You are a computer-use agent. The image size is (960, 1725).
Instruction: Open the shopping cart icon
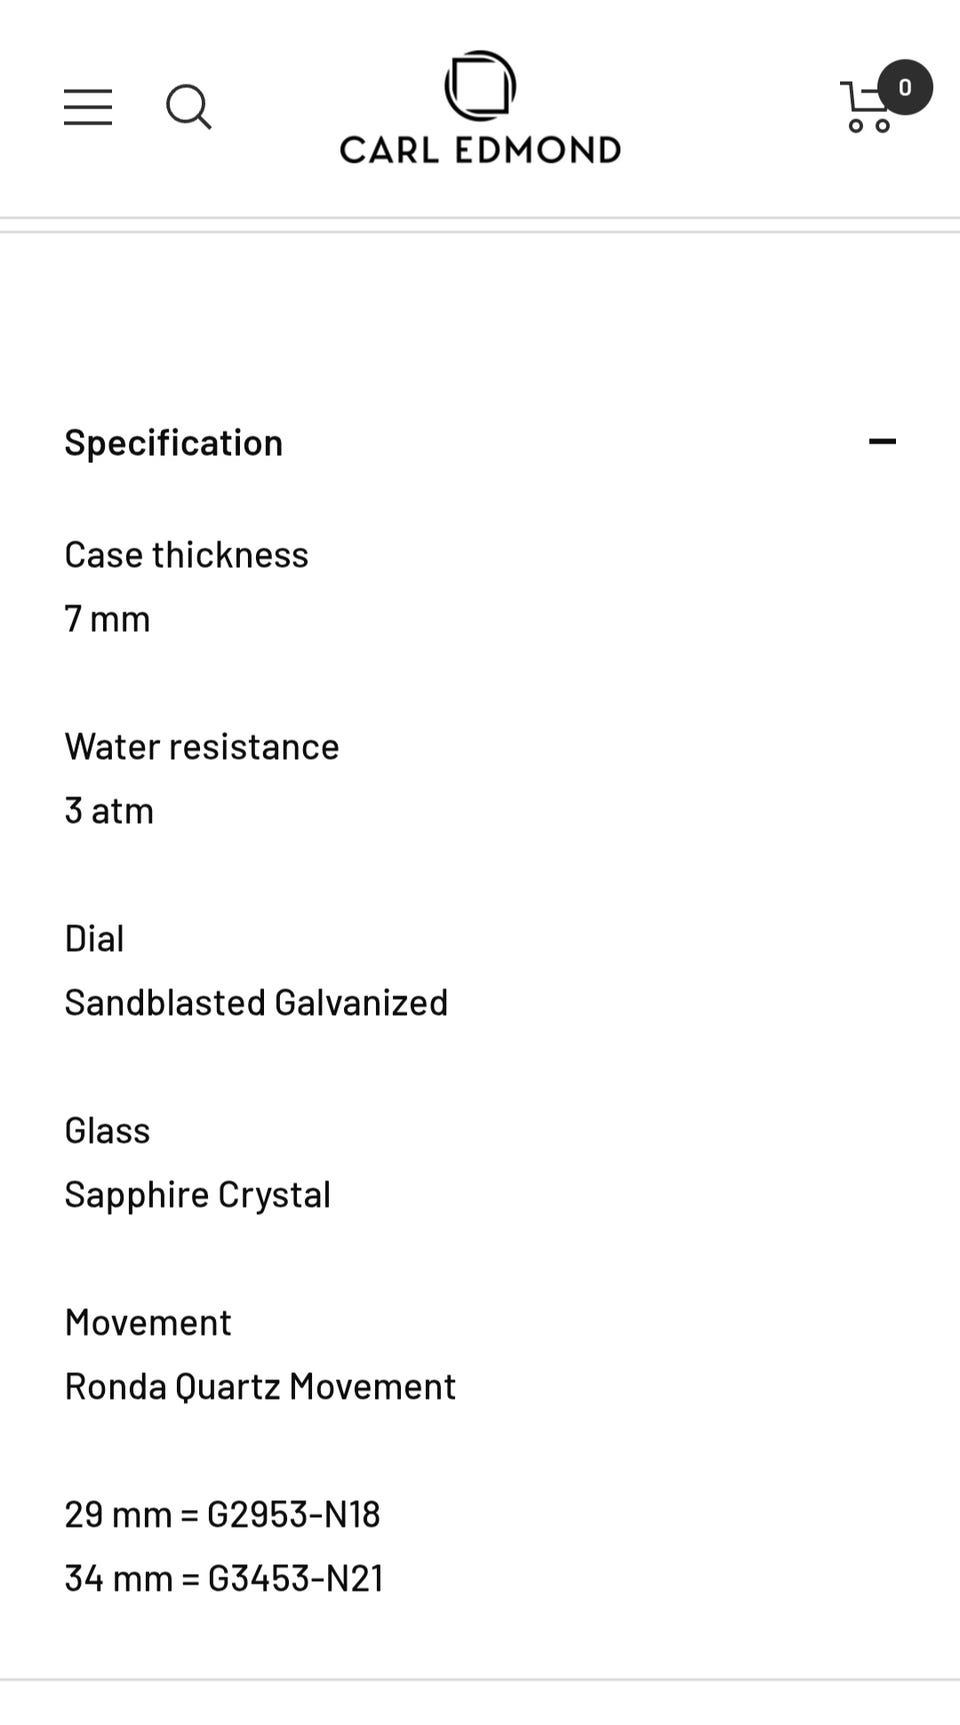point(865,110)
